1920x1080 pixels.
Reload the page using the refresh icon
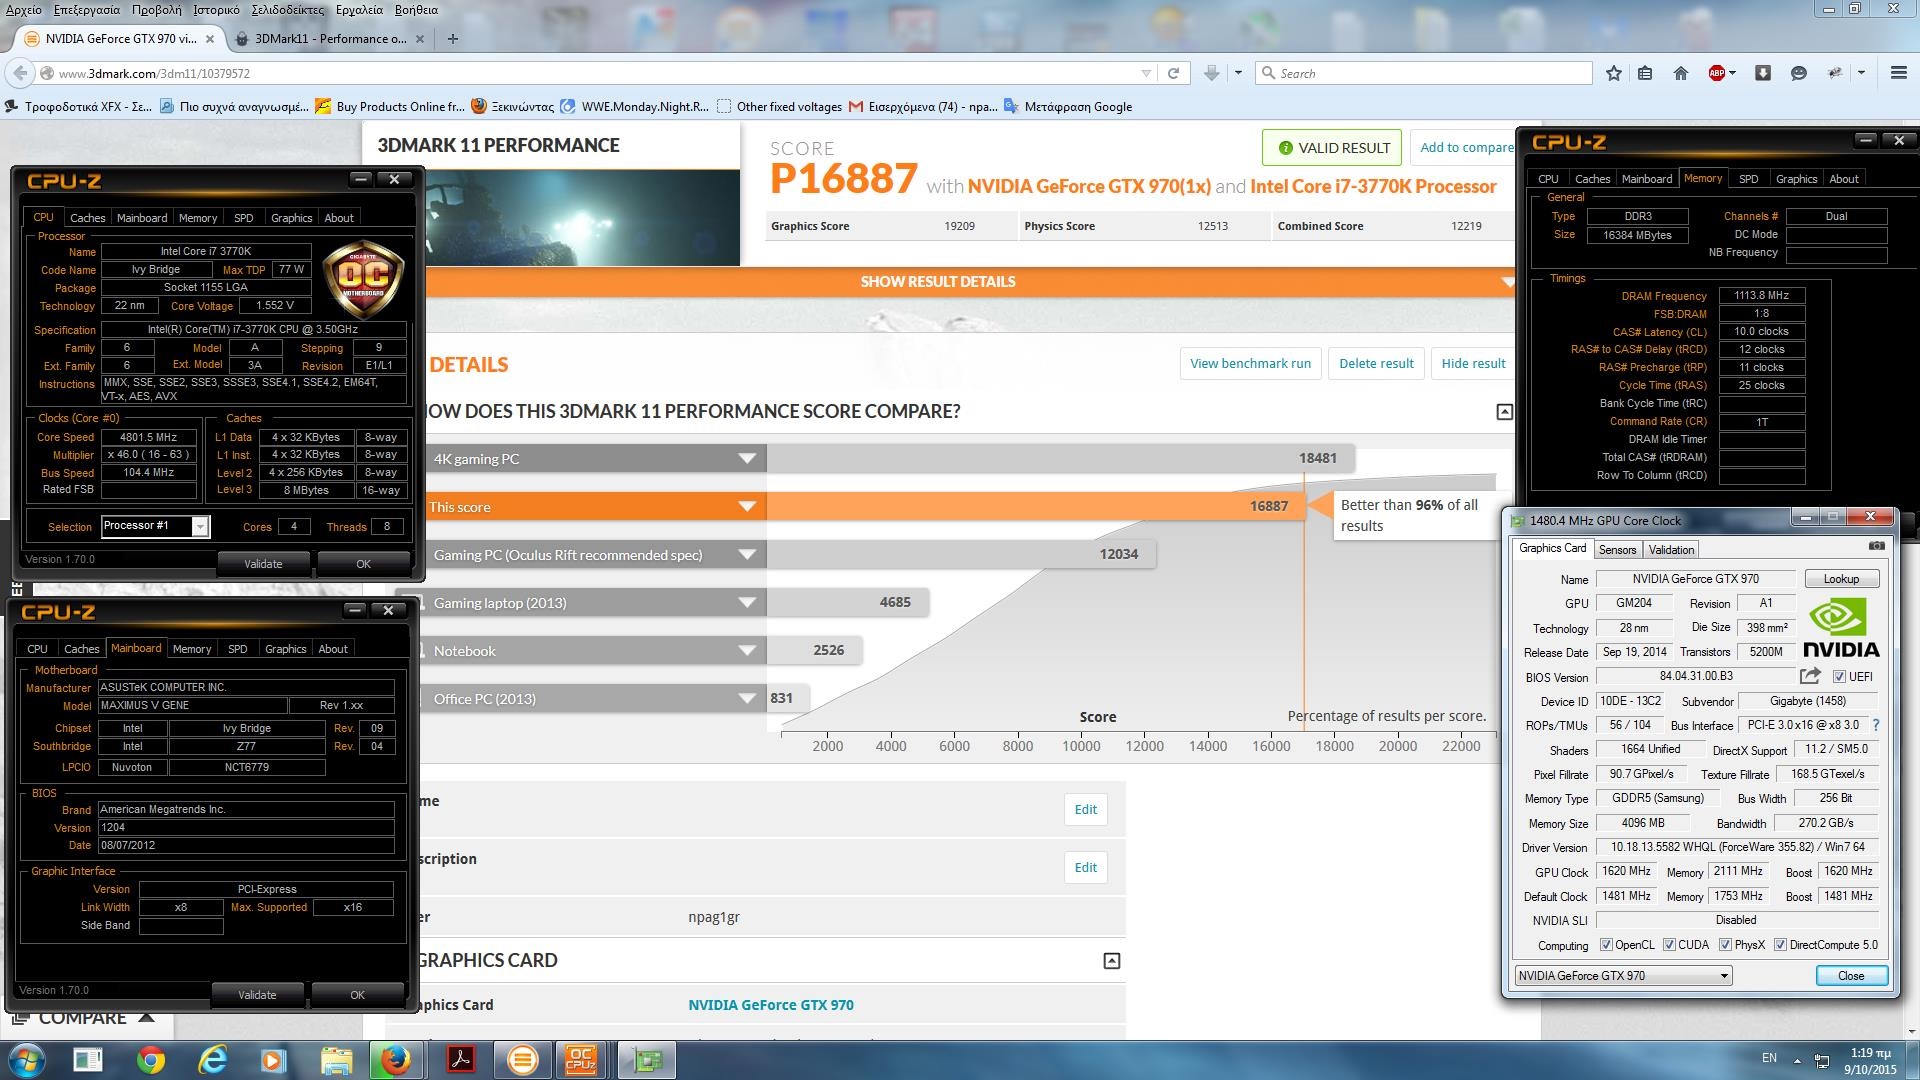(x=1173, y=73)
